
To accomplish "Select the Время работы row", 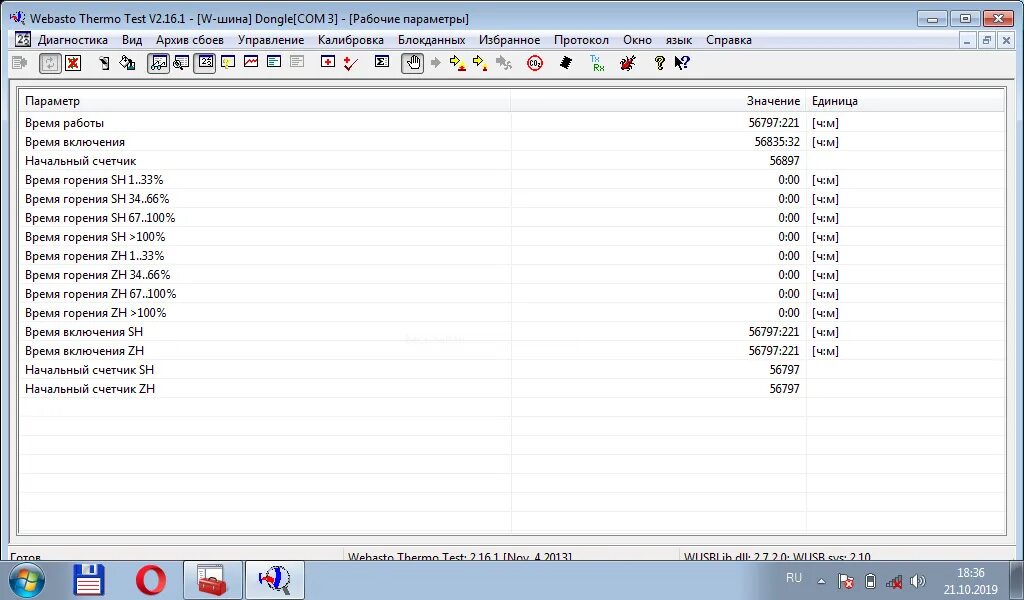I will (x=512, y=123).
